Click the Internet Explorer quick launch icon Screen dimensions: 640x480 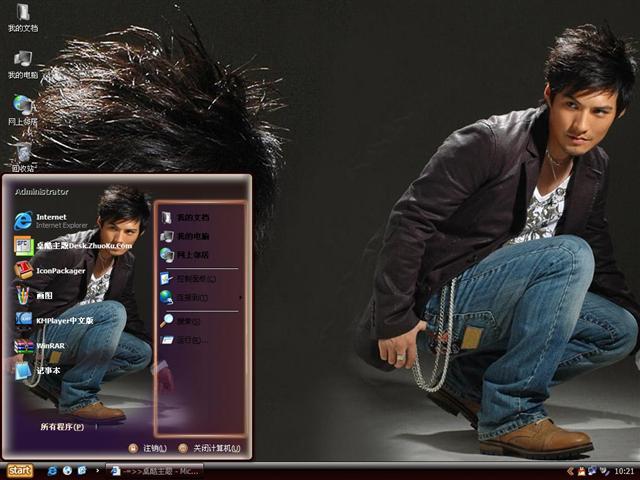[x=51, y=470]
